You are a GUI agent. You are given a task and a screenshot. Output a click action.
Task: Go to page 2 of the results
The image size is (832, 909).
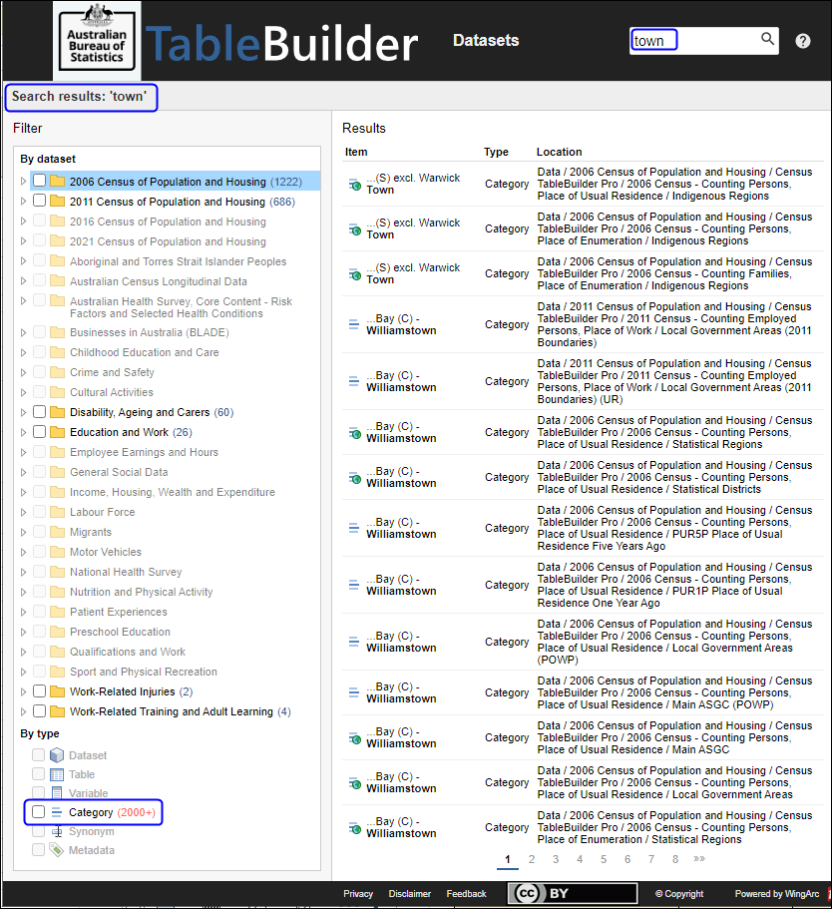point(531,859)
